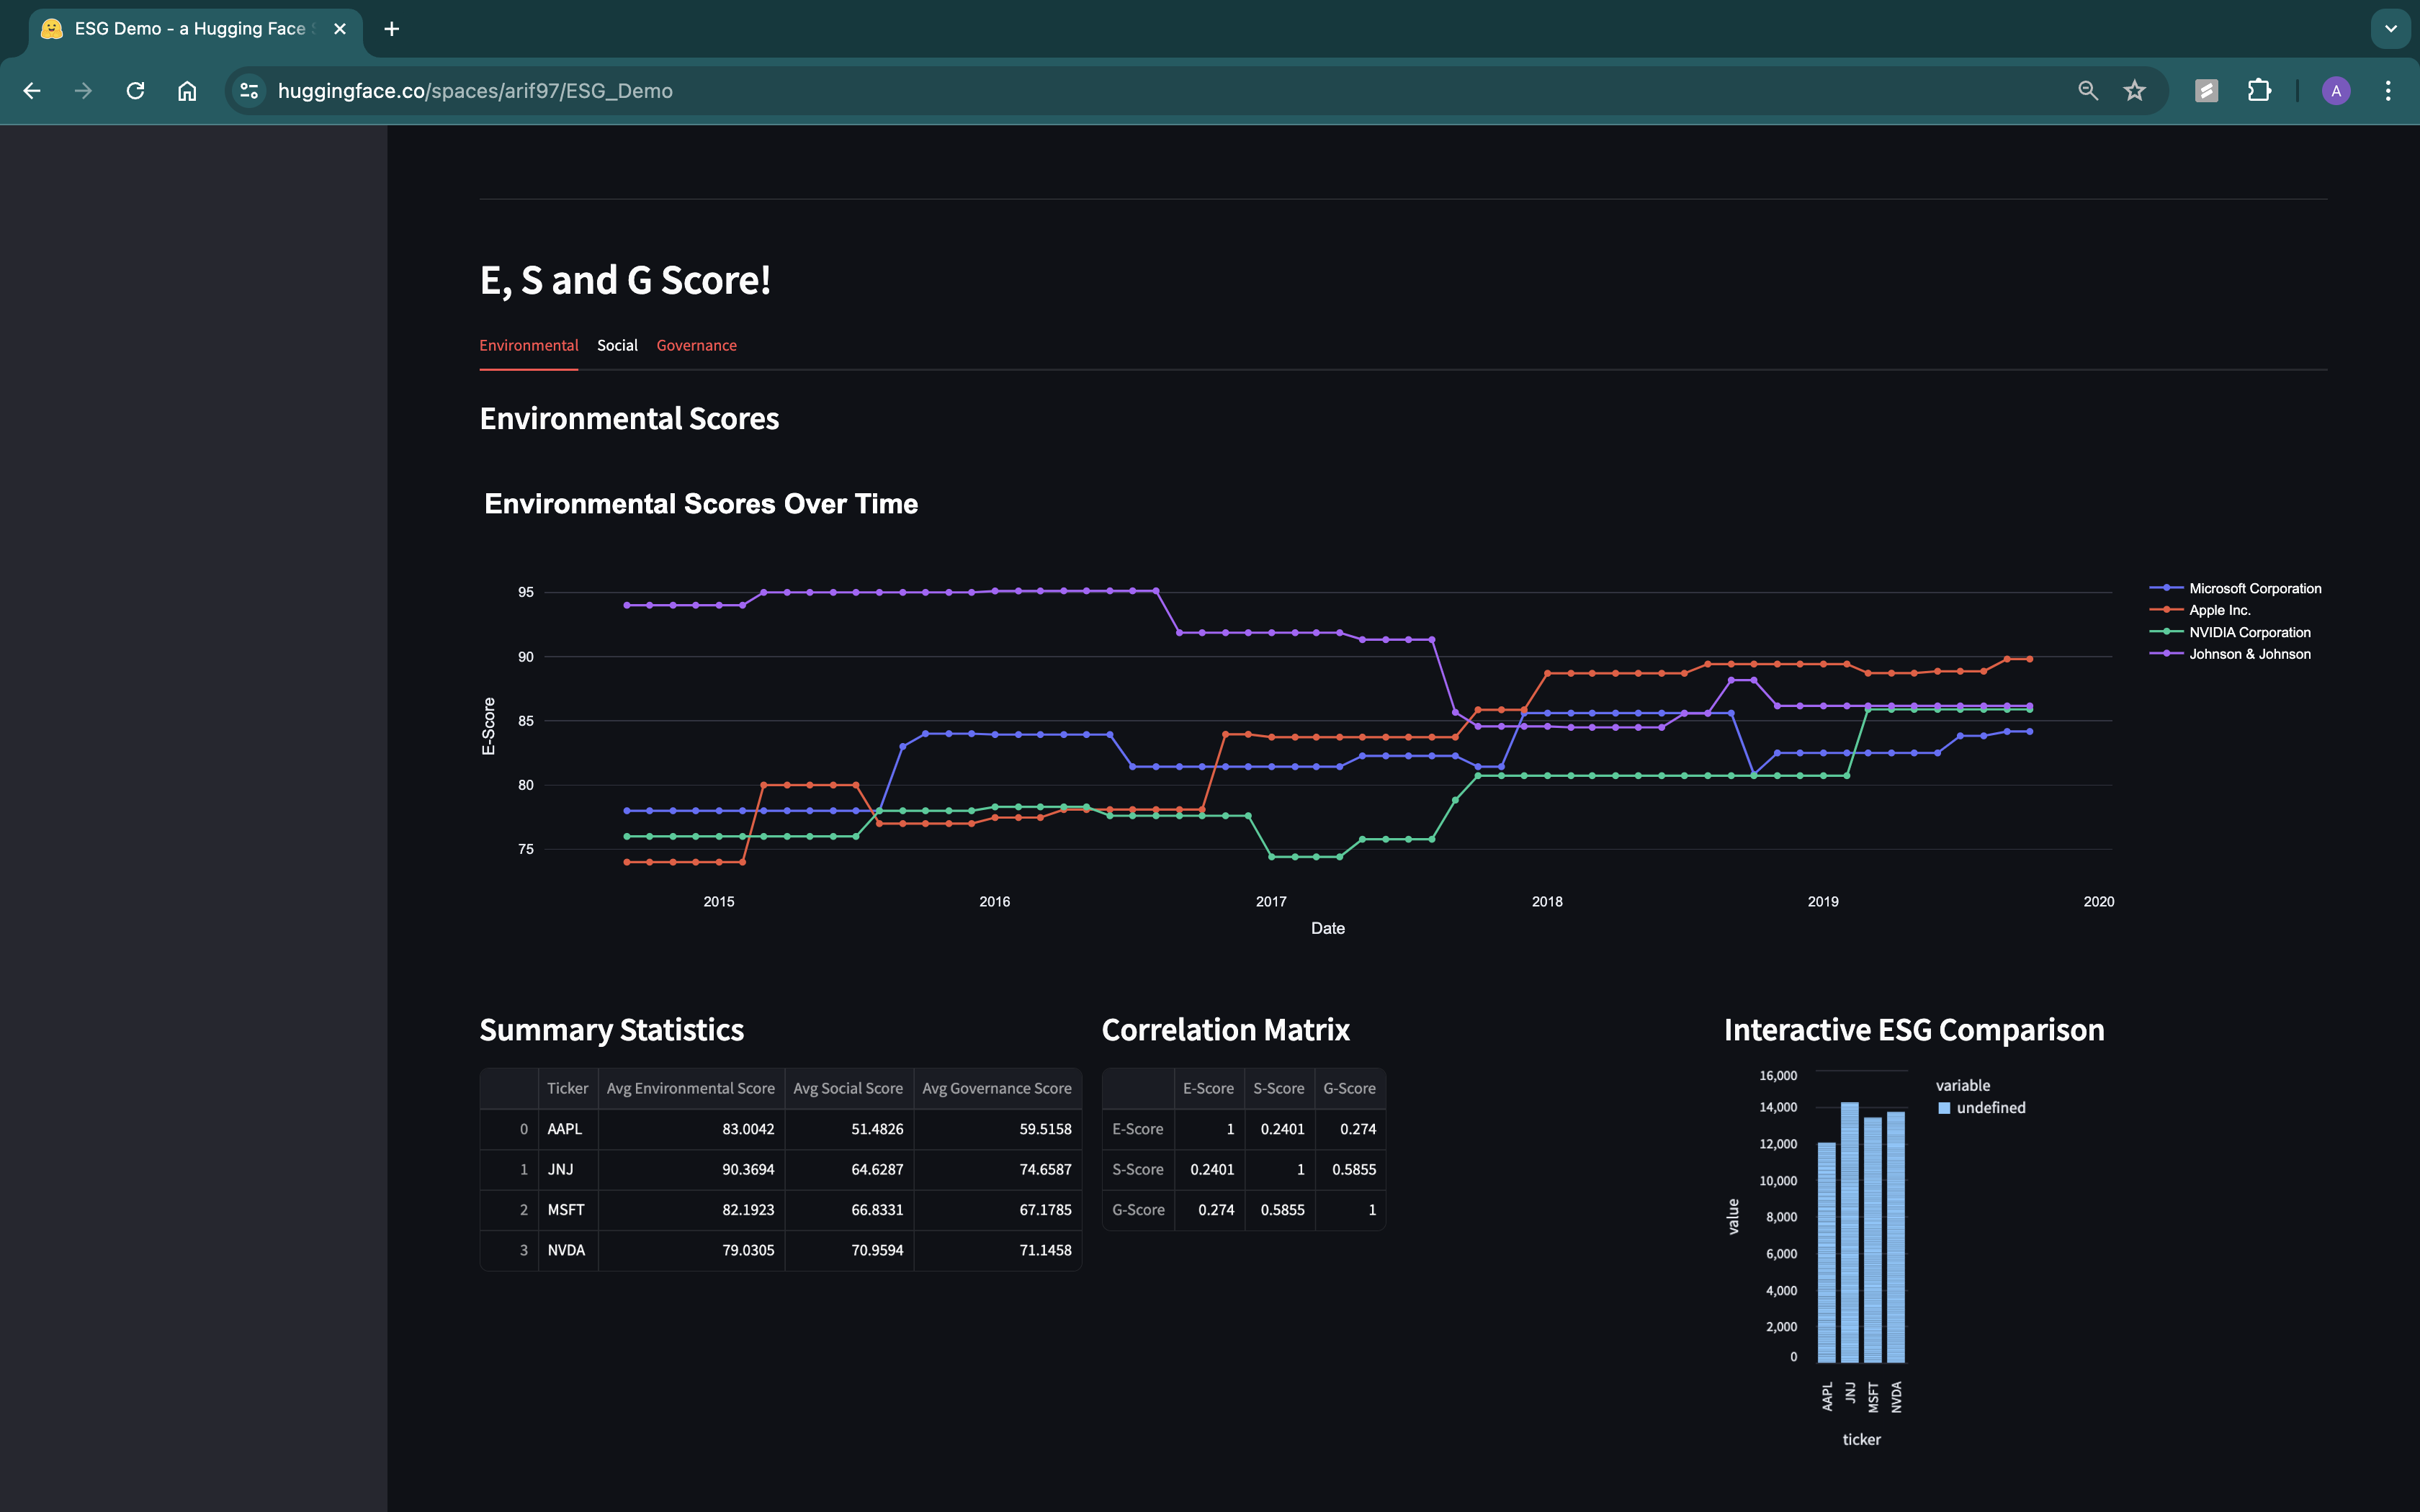
Task: Click the Environmental tab label
Action: pos(528,345)
